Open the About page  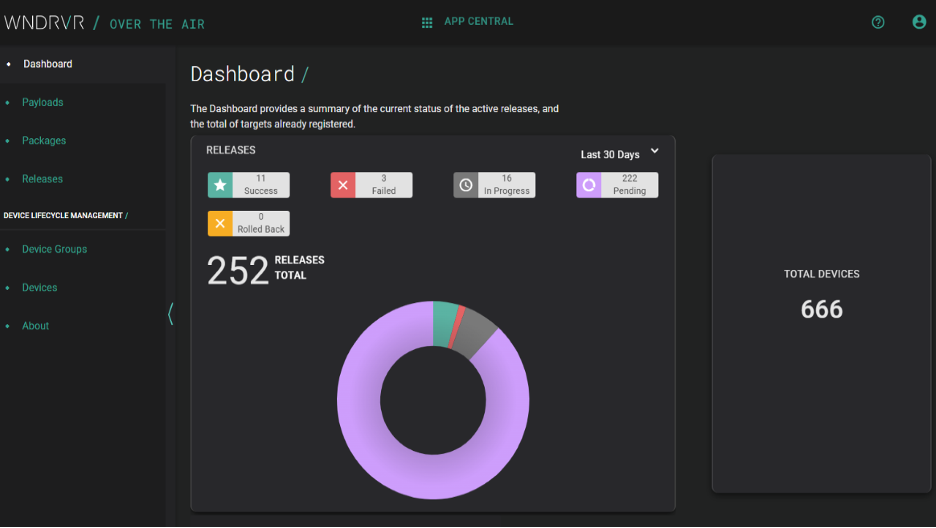tap(35, 326)
